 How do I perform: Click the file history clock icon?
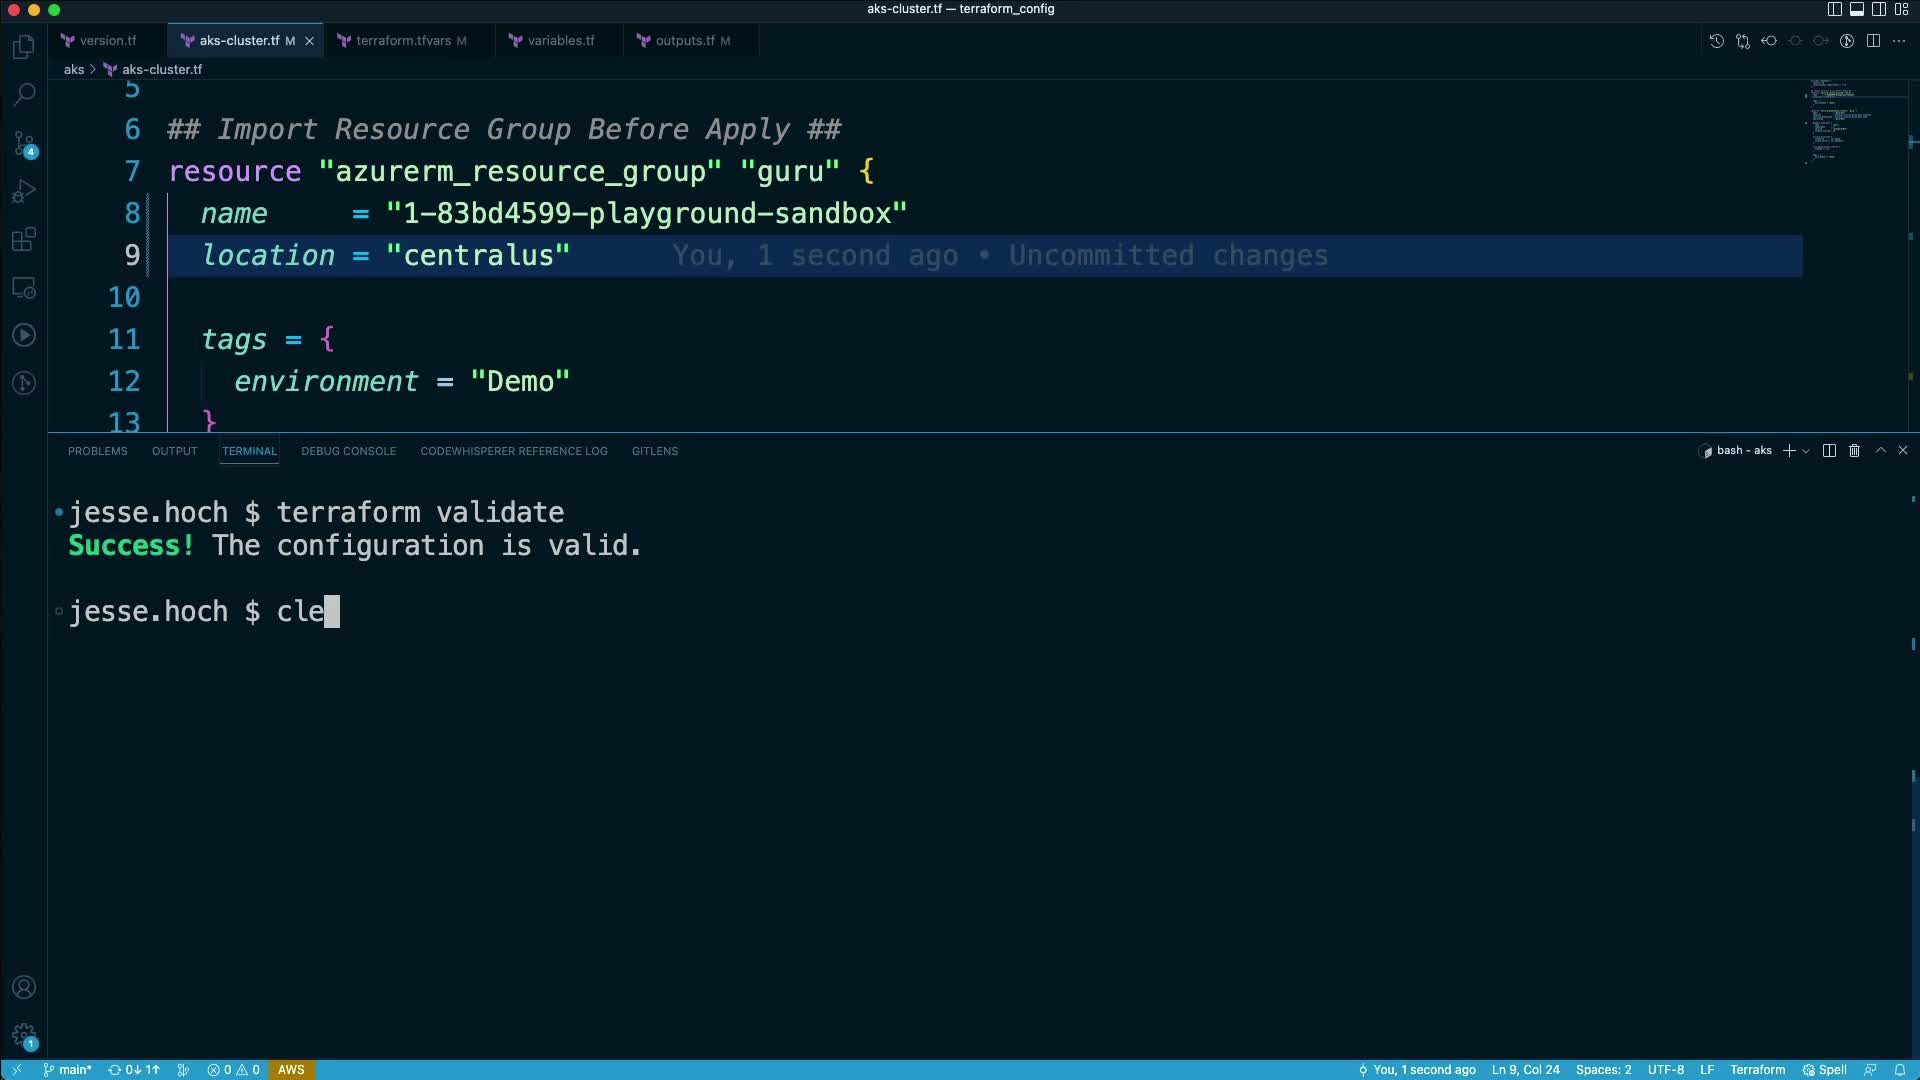point(1716,41)
